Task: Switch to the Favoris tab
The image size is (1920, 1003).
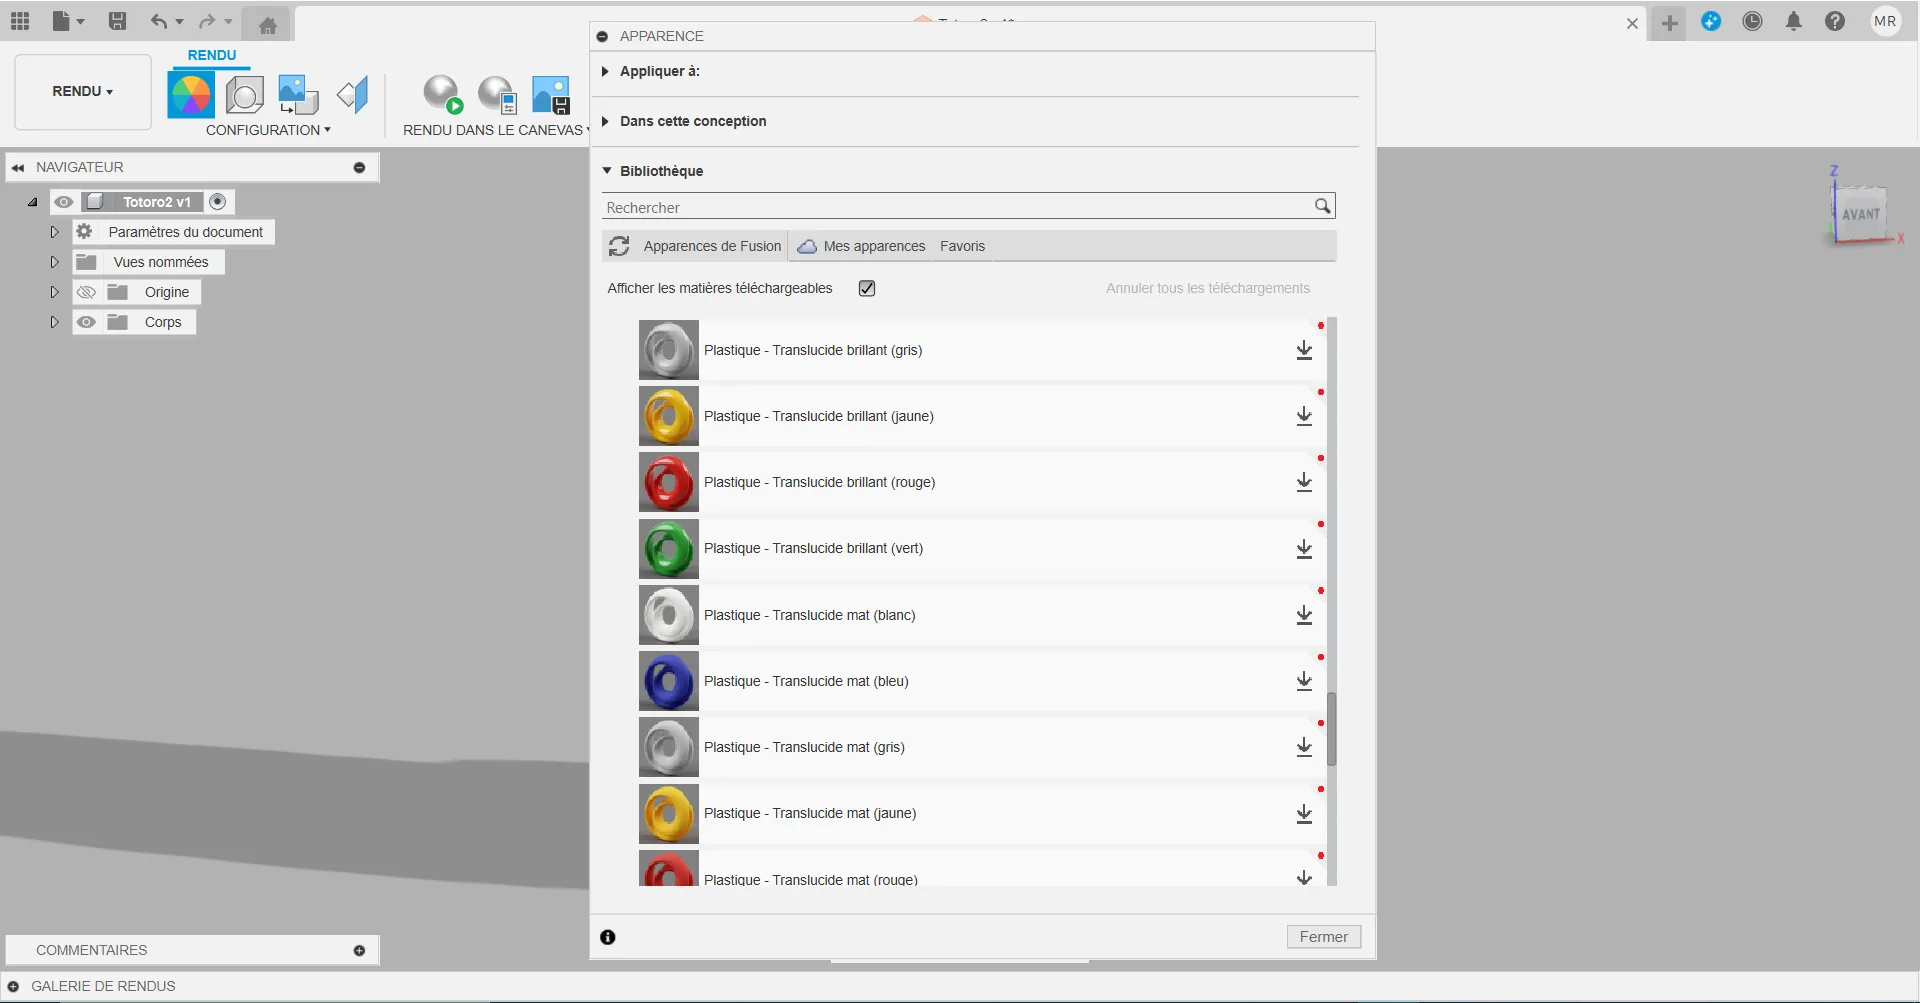Action: coord(962,246)
